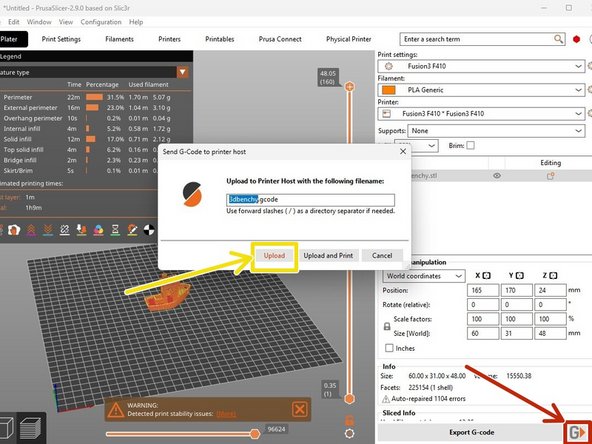Image resolution: width=592 pixels, height=444 pixels.
Task: Close the Send G-Code dialog
Action: click(403, 151)
